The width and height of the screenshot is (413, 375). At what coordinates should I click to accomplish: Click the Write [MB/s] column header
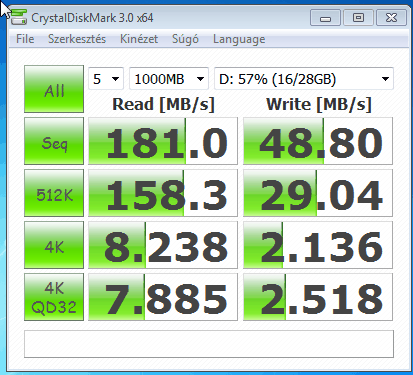click(x=319, y=104)
